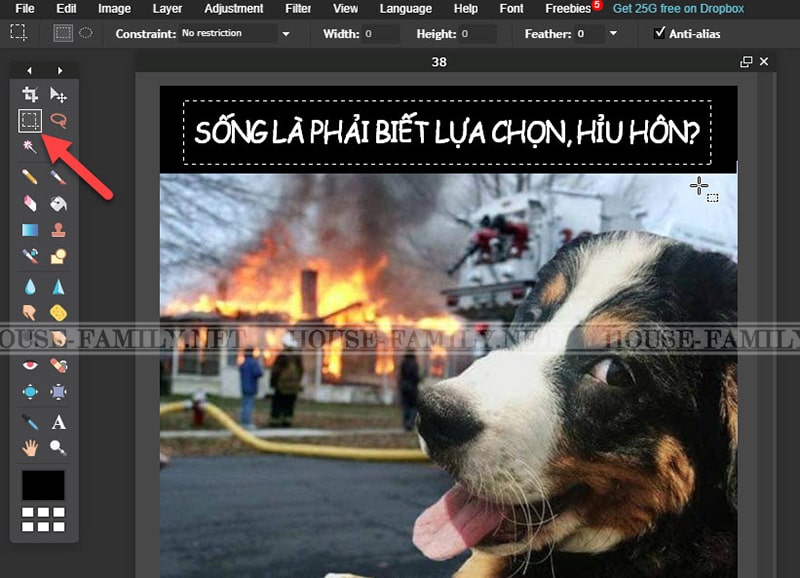Restore the image window 38
The image size is (800, 578).
point(746,62)
